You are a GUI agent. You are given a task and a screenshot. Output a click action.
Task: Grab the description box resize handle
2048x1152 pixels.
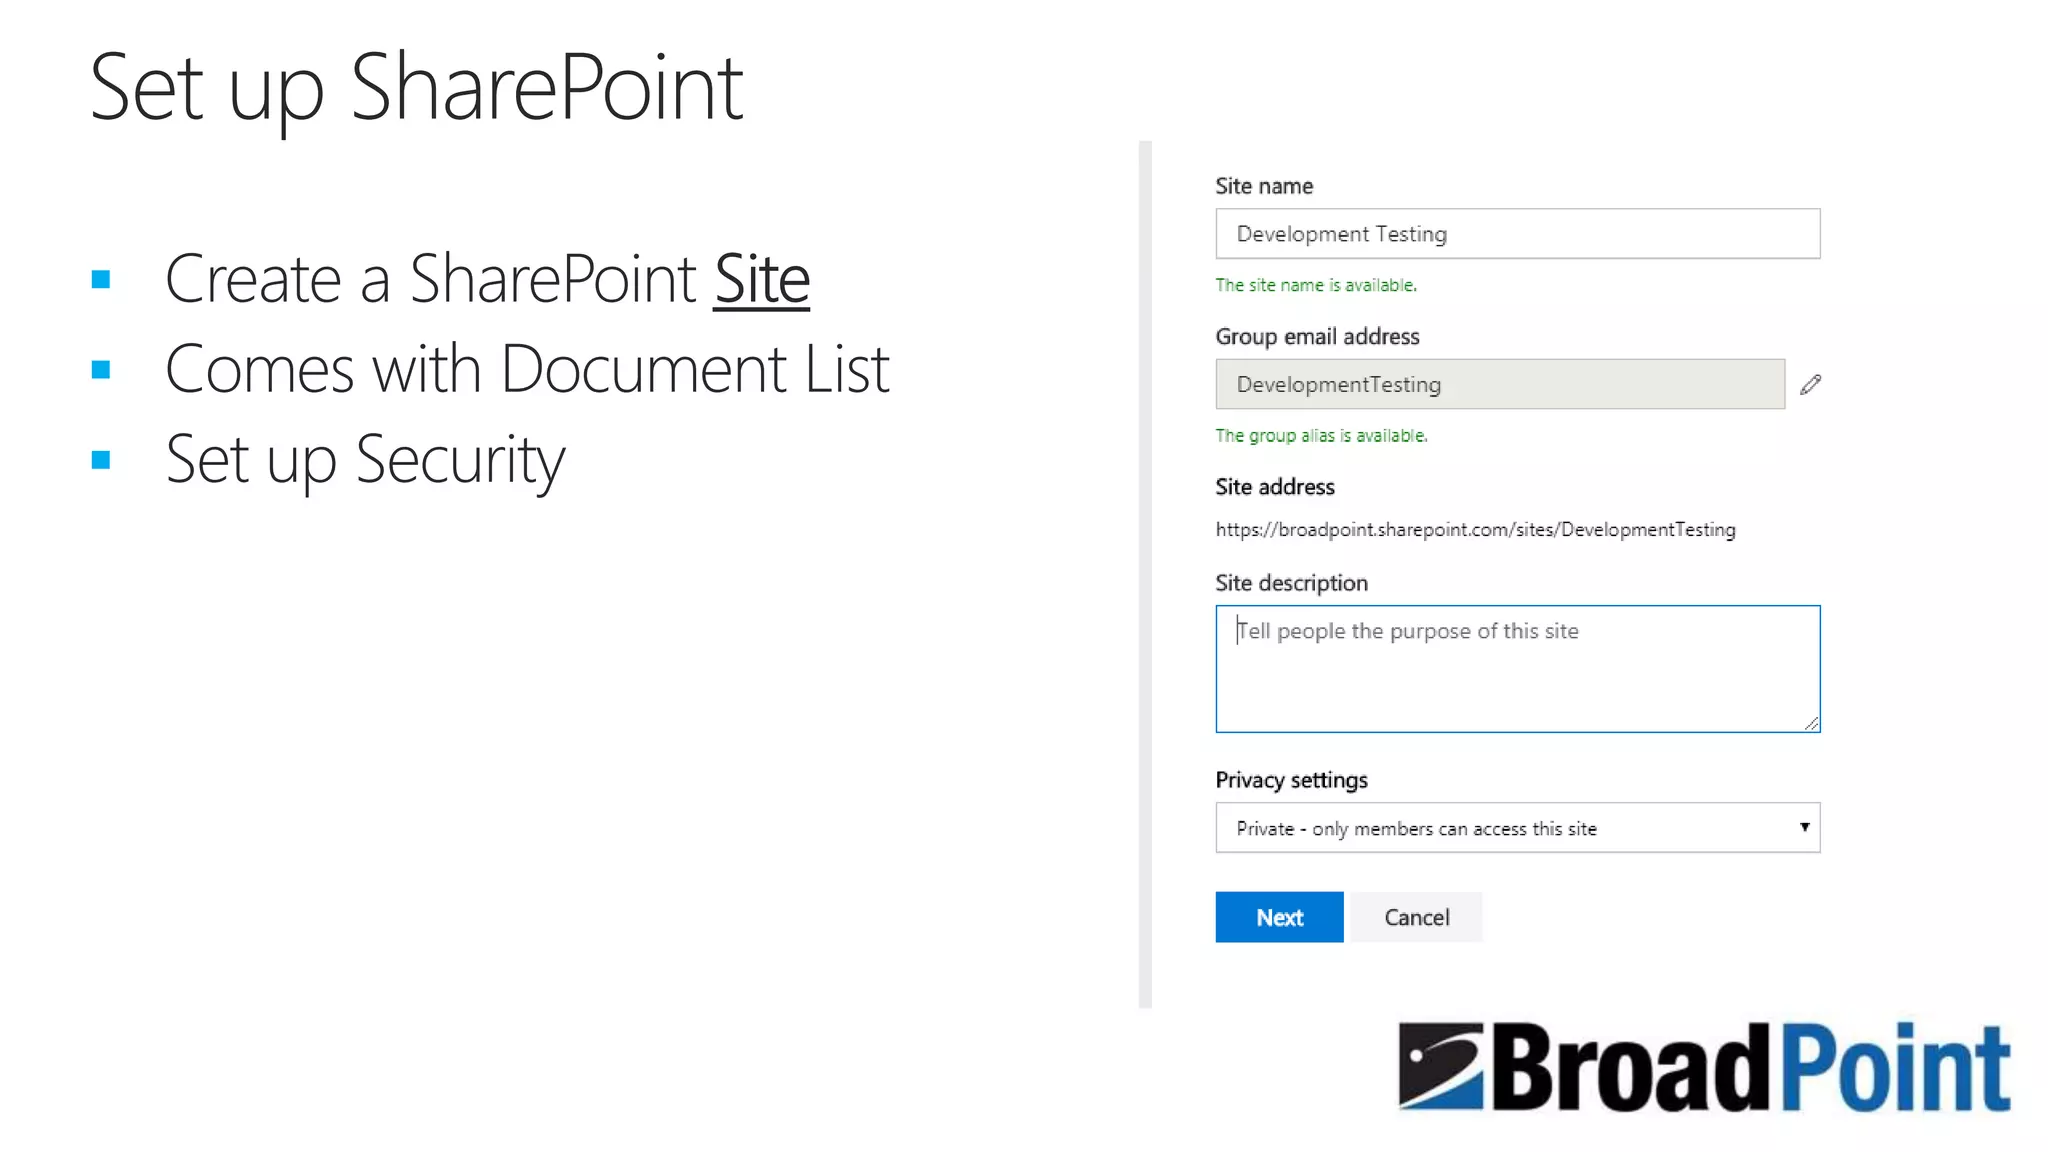pos(1811,723)
